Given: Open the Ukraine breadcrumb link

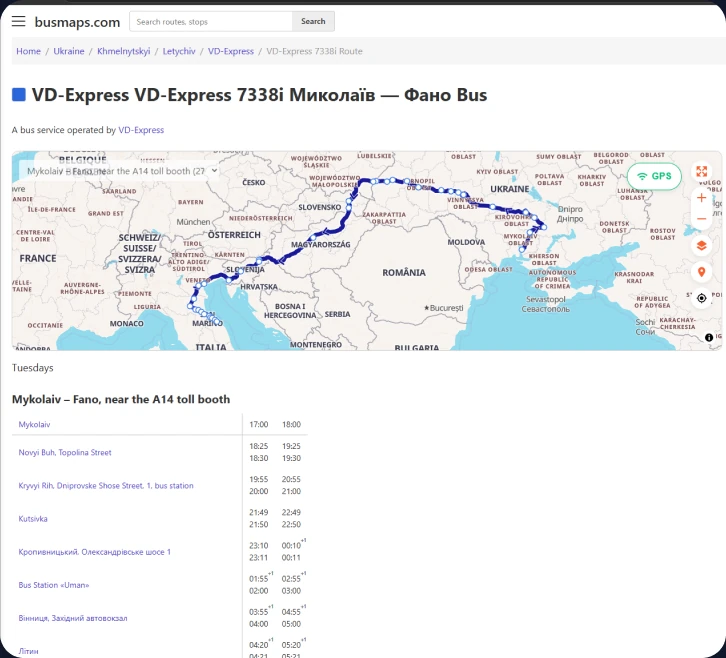Looking at the screenshot, I should click(x=69, y=51).
